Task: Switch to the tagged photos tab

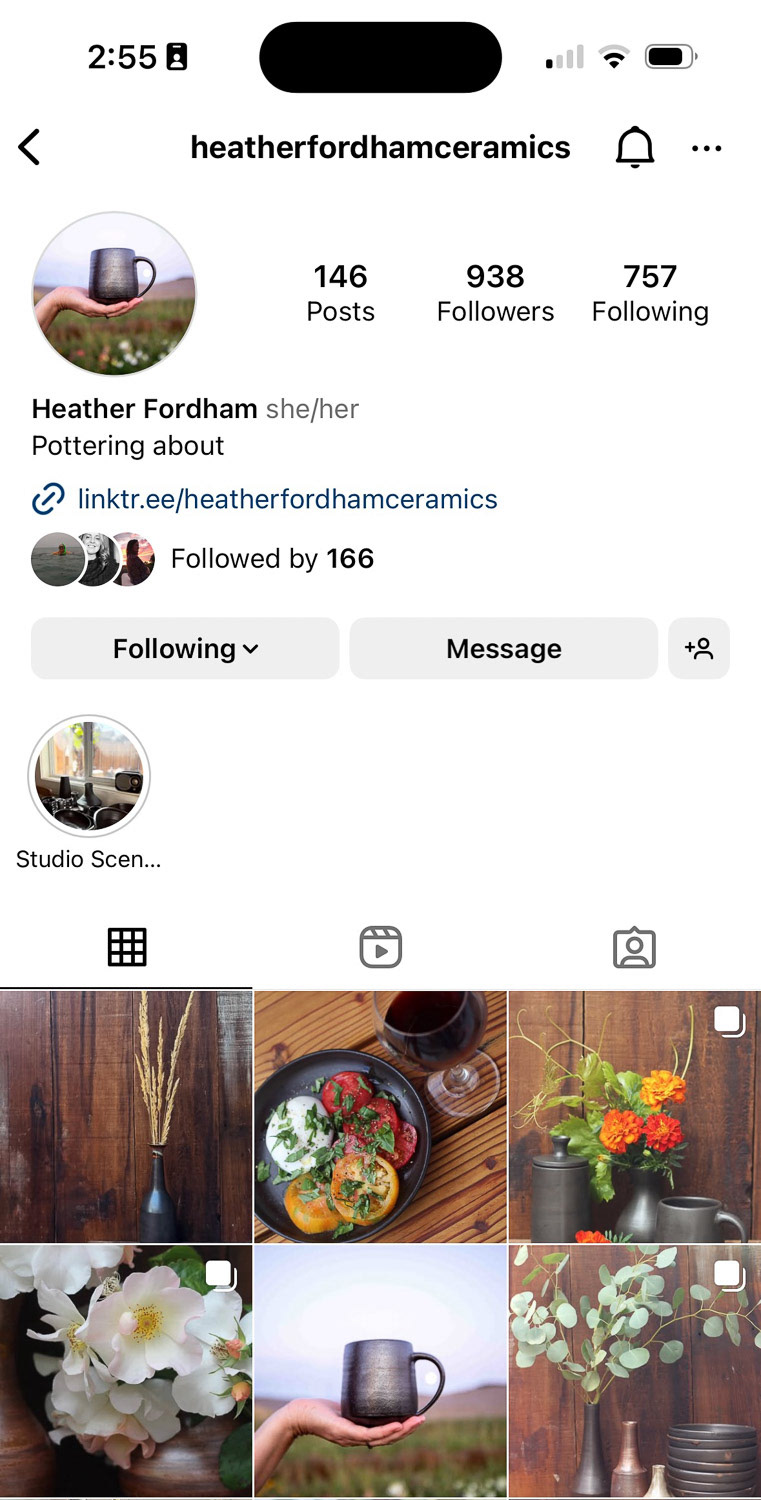Action: (634, 946)
